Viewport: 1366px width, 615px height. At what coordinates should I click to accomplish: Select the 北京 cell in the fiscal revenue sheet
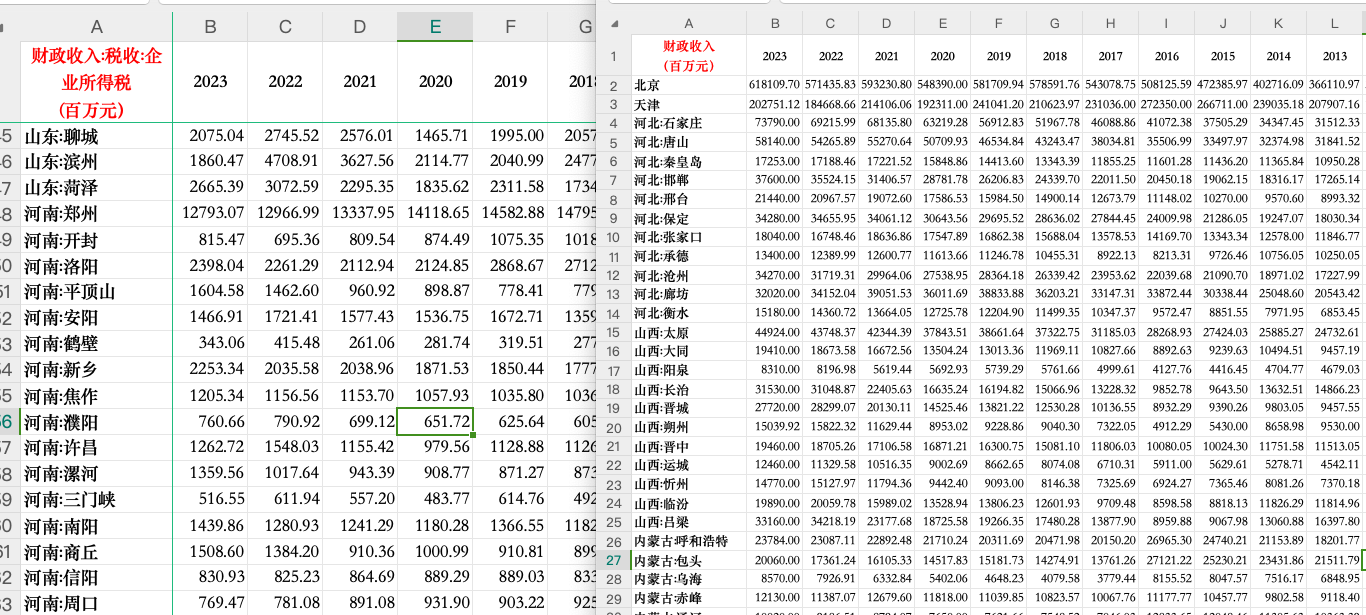click(x=688, y=86)
